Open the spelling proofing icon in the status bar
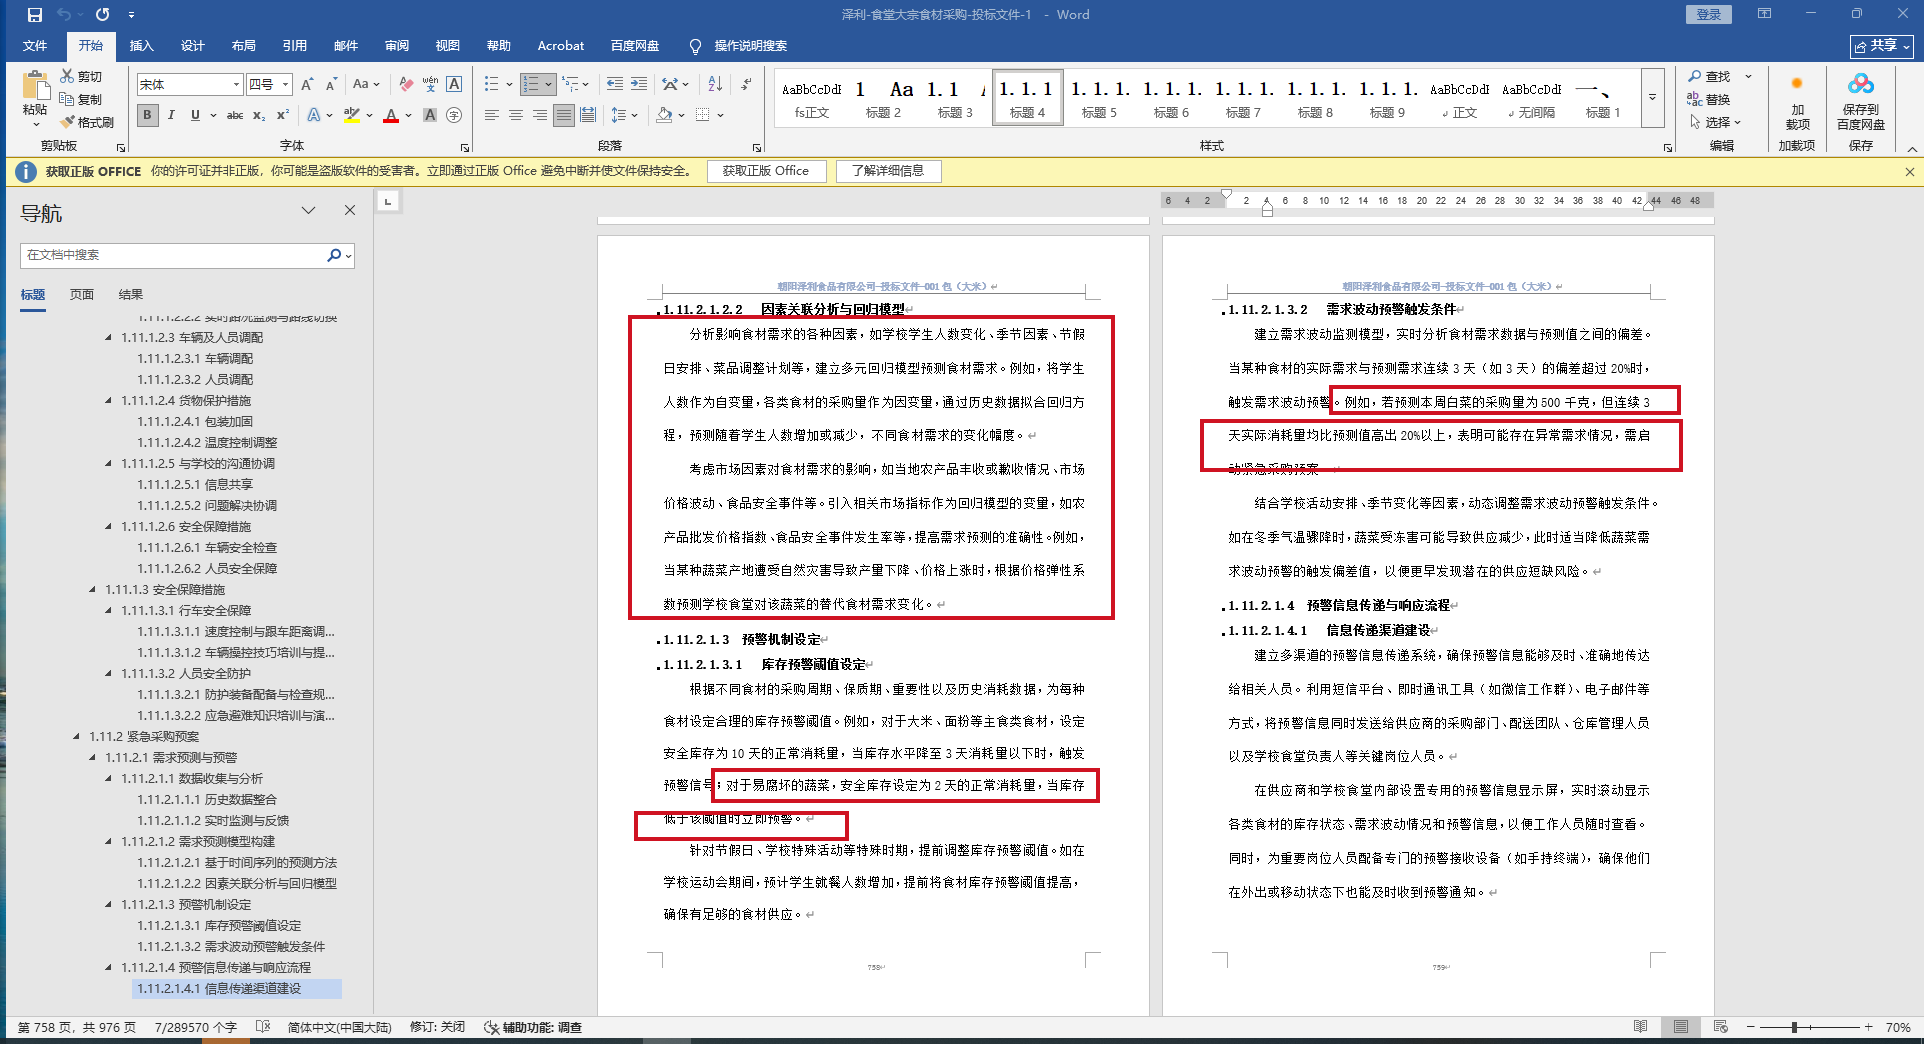The width and height of the screenshot is (1924, 1044). pyautogui.click(x=263, y=1027)
